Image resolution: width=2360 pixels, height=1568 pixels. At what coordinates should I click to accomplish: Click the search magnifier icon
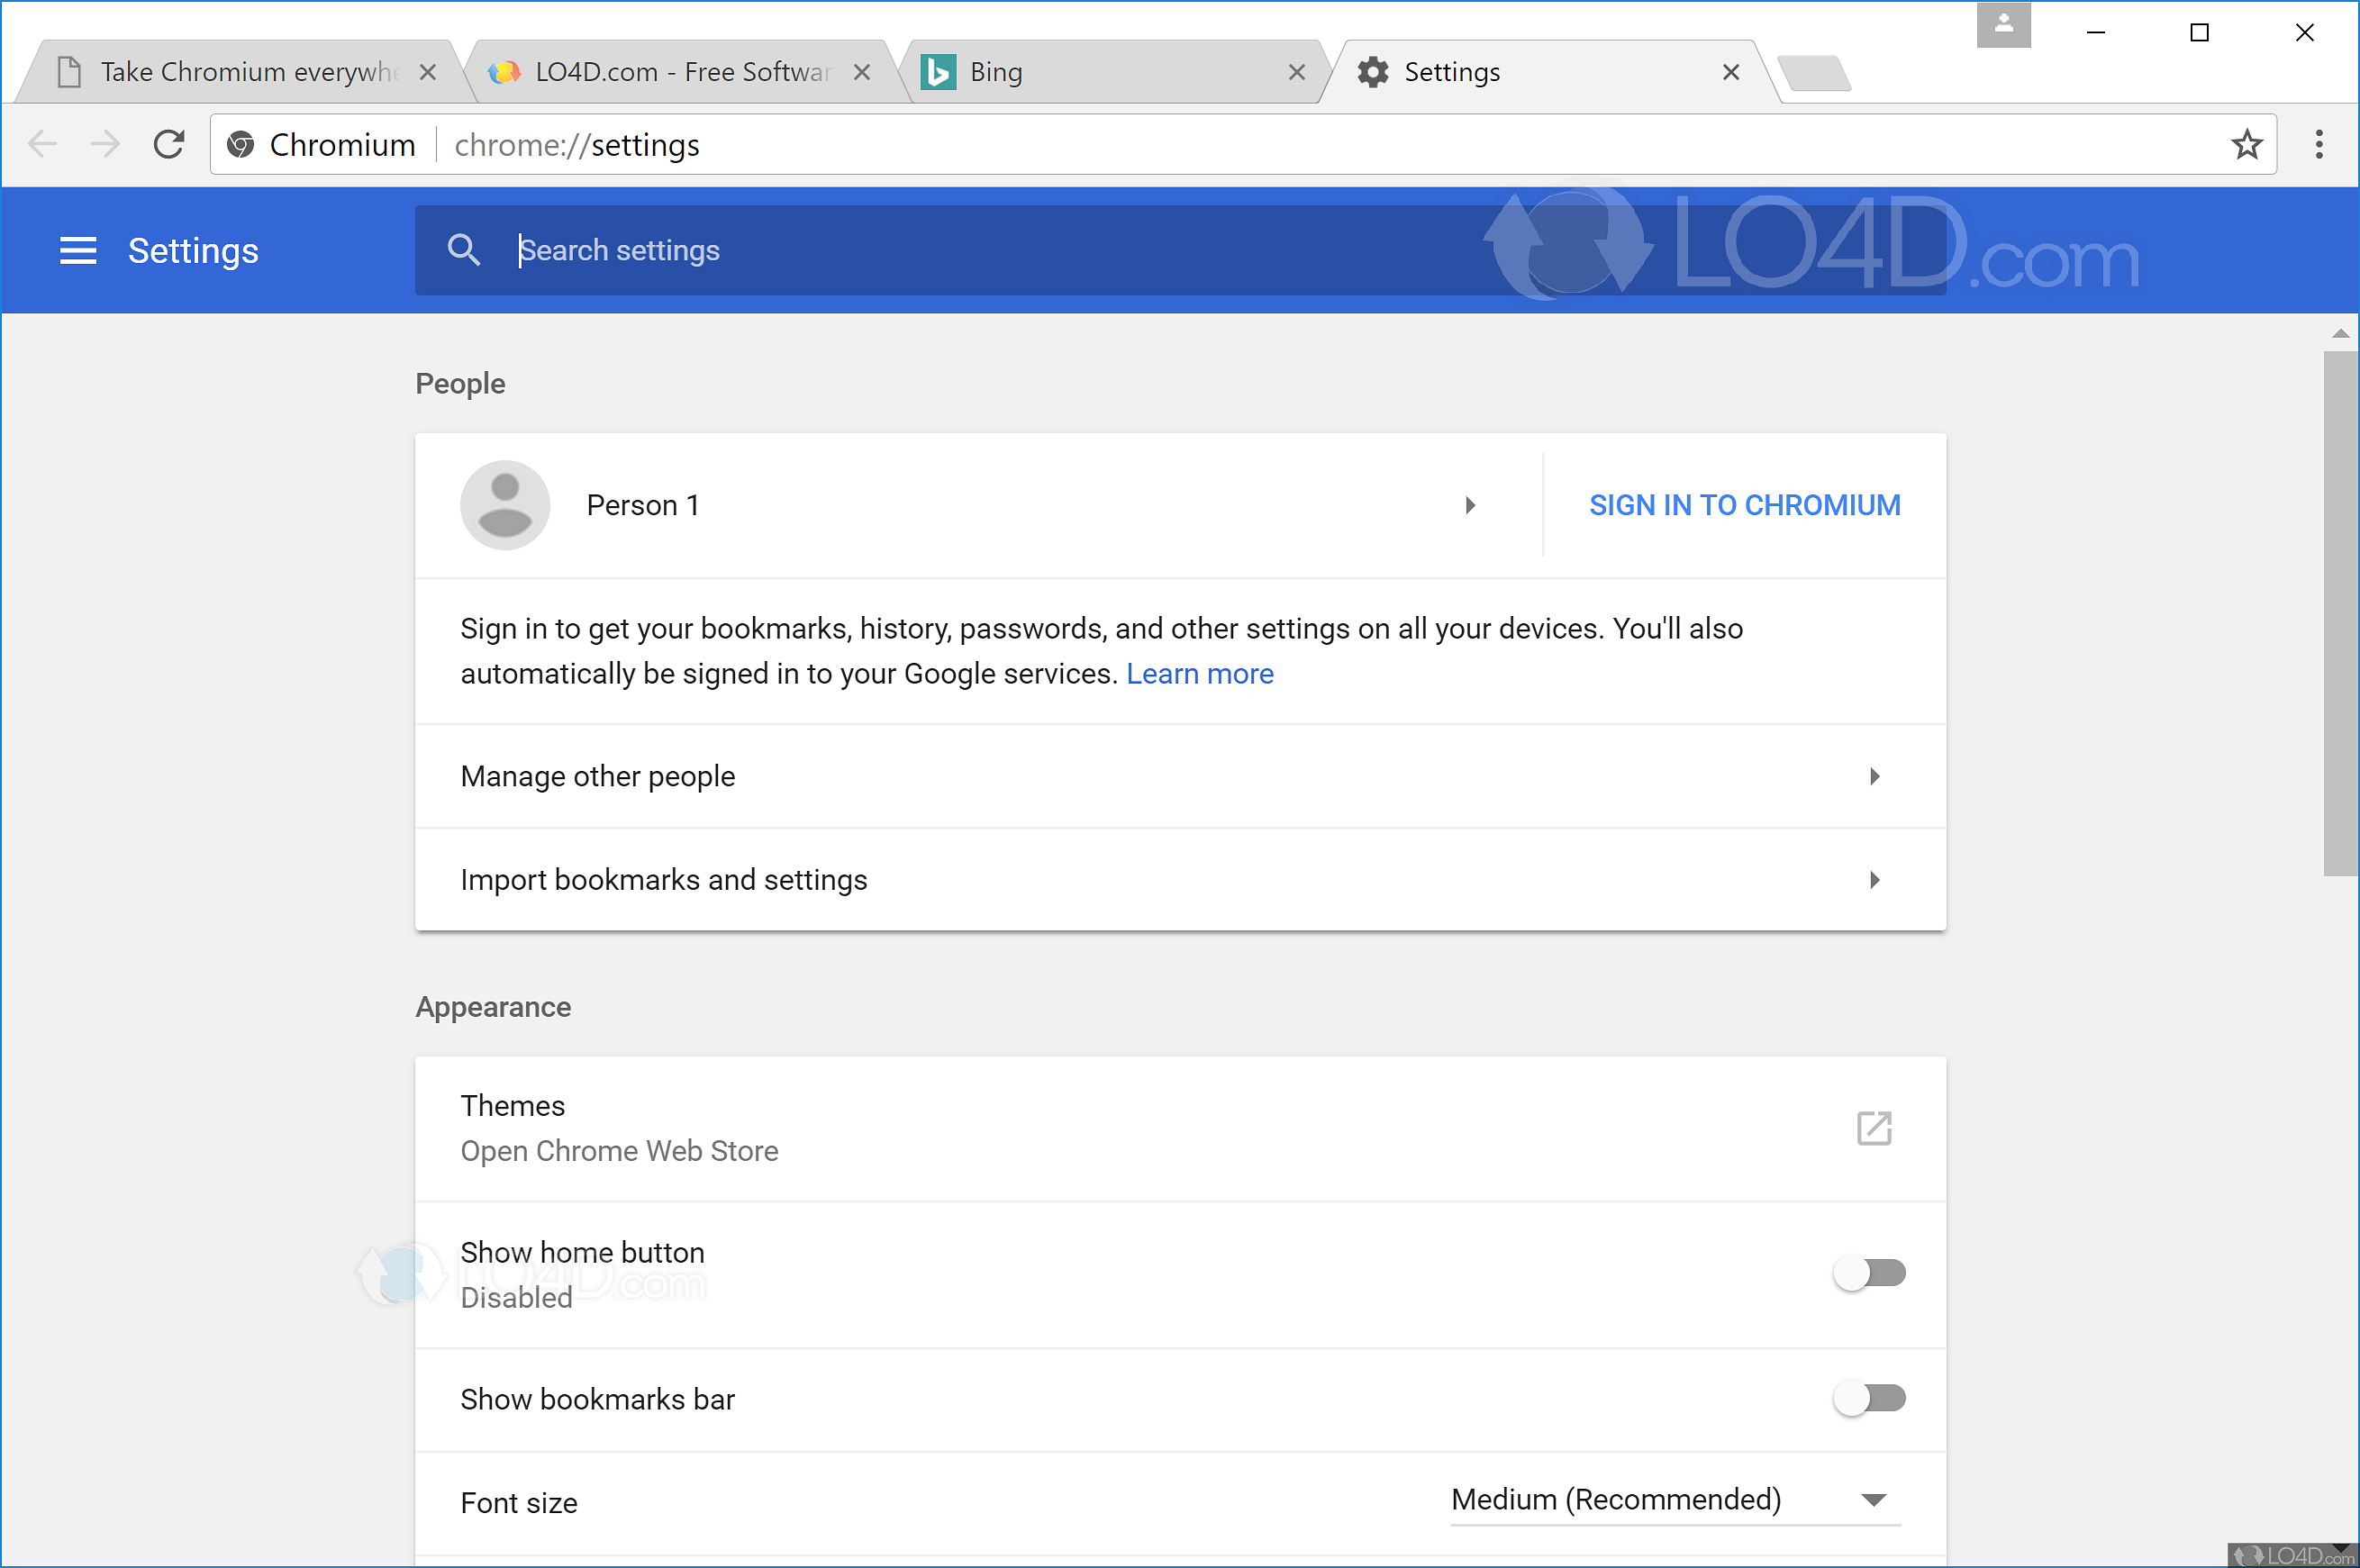coord(463,250)
